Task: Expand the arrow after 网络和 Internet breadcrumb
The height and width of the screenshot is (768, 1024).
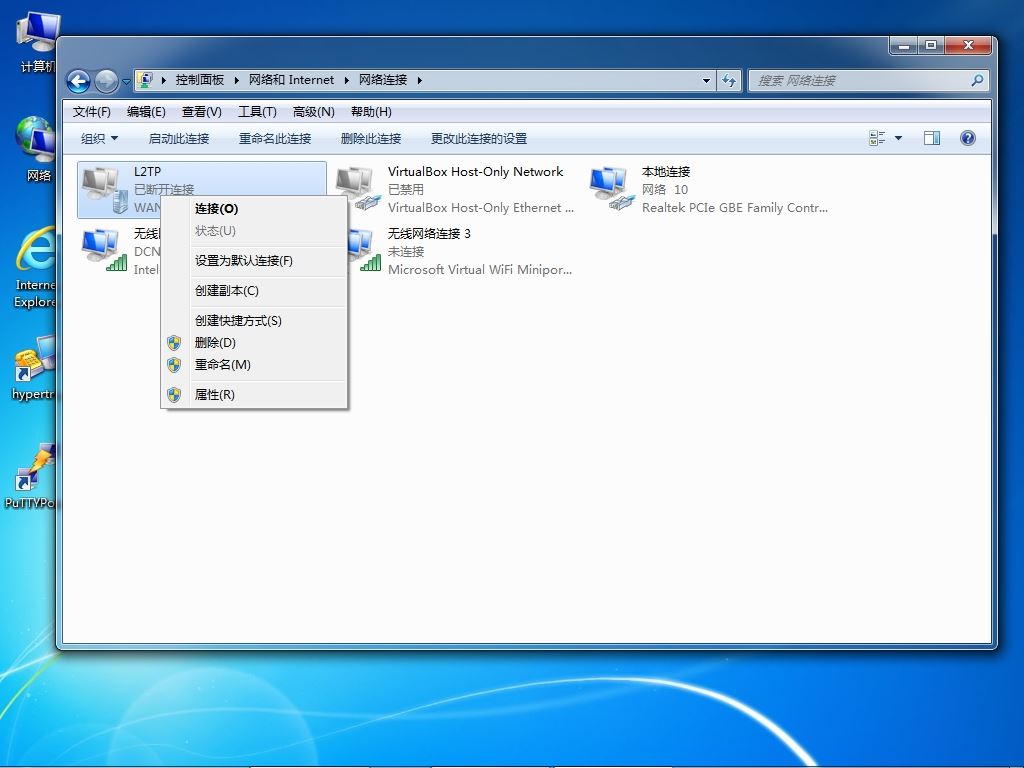Action: pyautogui.click(x=347, y=80)
